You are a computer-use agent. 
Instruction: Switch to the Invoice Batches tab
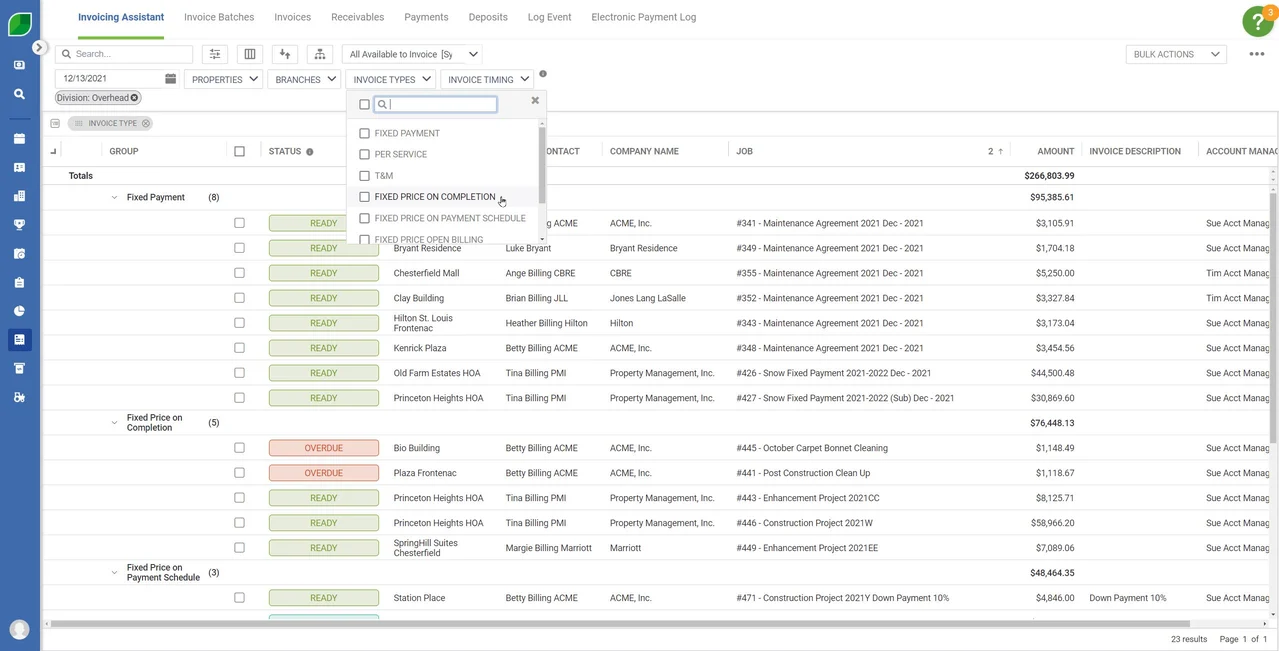point(218,17)
